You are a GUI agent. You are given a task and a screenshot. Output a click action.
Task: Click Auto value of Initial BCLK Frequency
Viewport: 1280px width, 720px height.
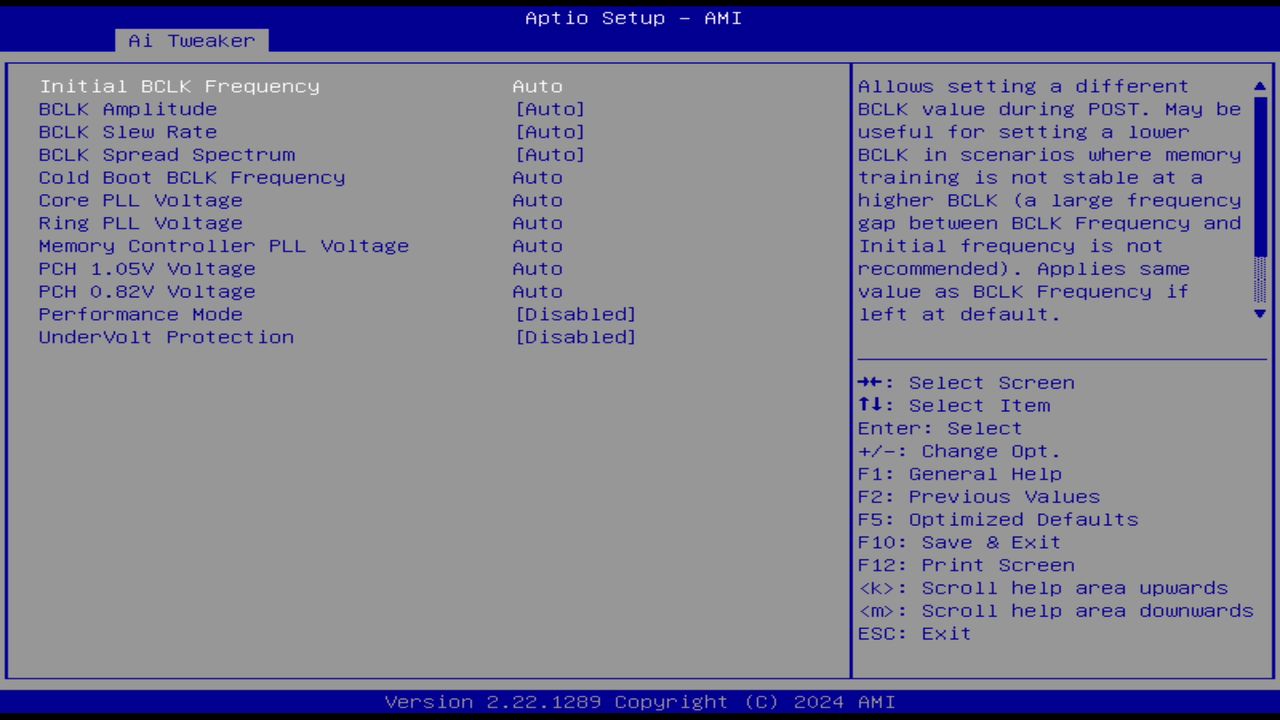537,86
